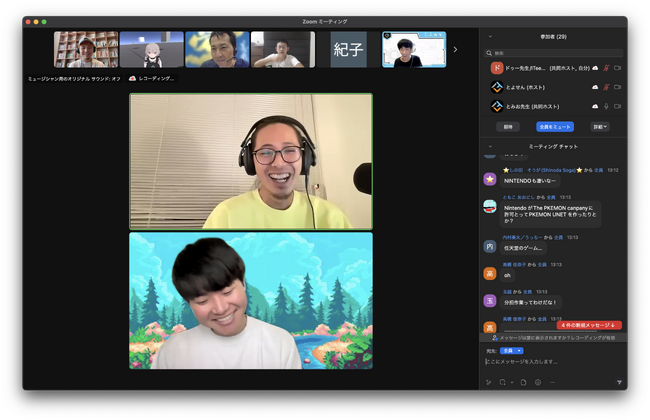650x420 pixels.
Task: Select bookshelf participant video thumbnail
Action: [x=86, y=49]
